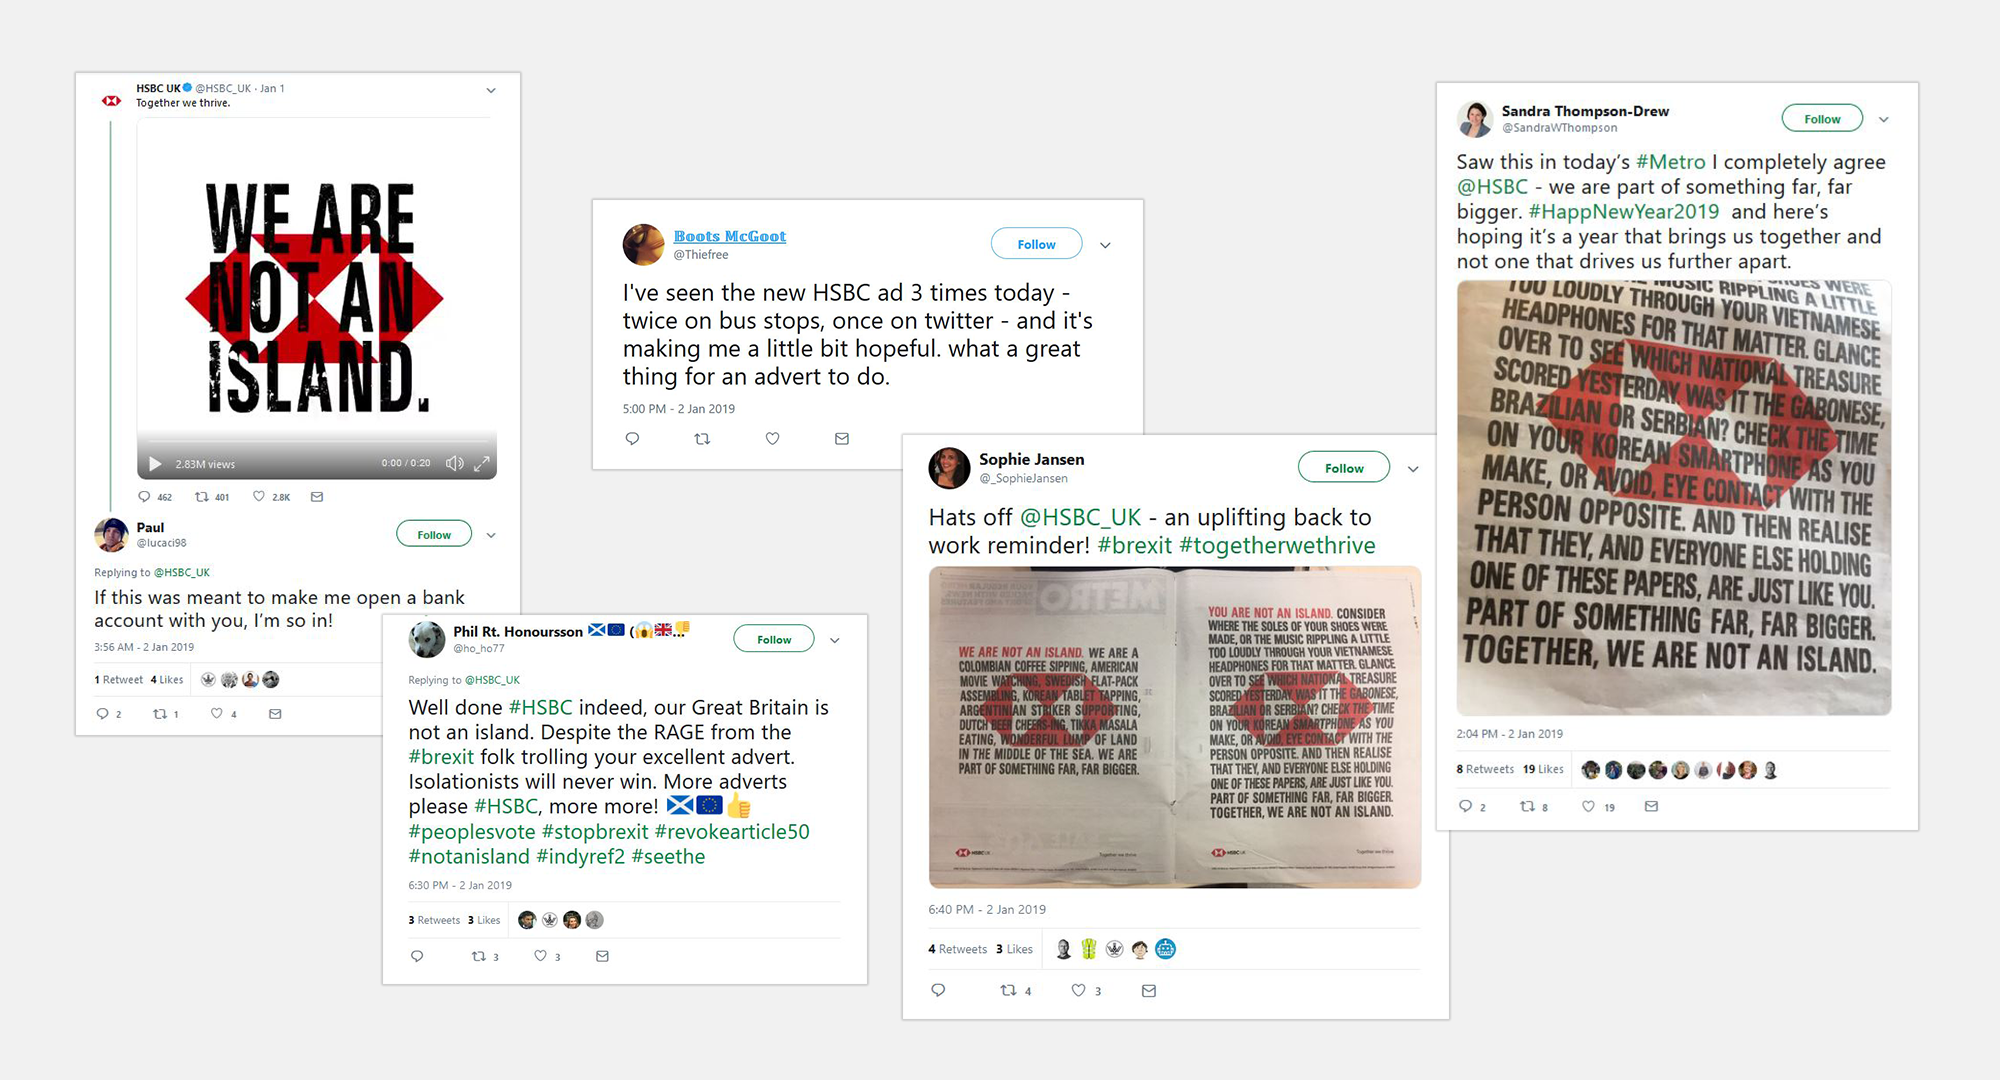Image resolution: width=2000 pixels, height=1080 pixels.
Task: Follow Sandra Thompson-Drew
Action: coord(1822,118)
